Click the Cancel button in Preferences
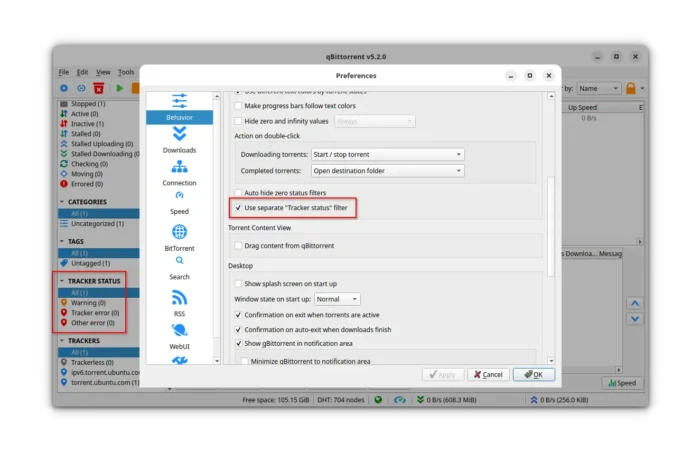This screenshot has width=700, height=453. coord(488,374)
